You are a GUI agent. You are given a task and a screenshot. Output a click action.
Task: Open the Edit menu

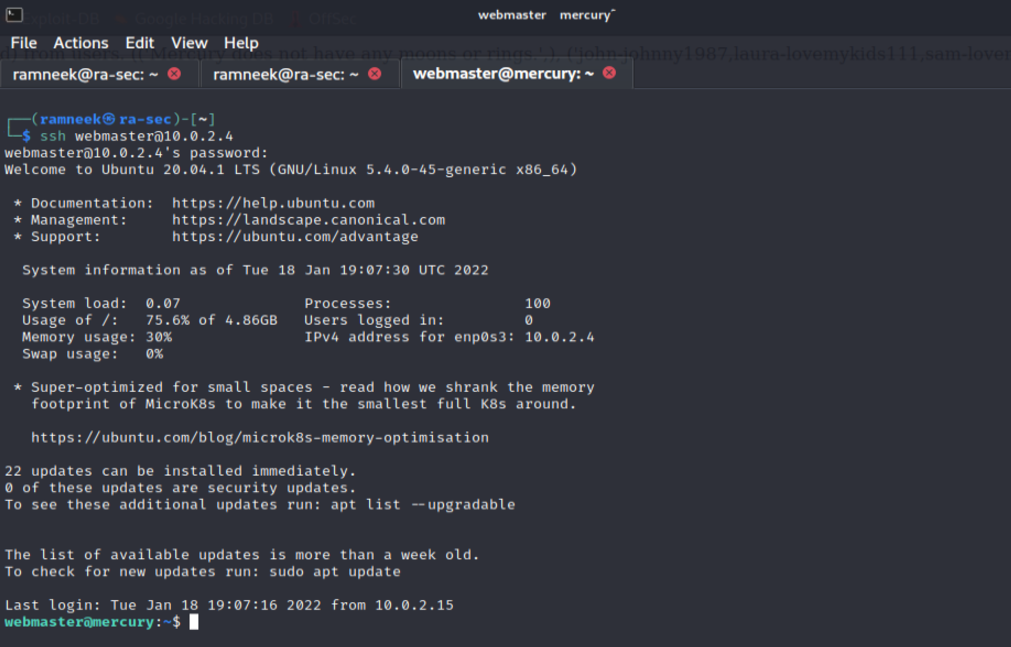(x=138, y=43)
